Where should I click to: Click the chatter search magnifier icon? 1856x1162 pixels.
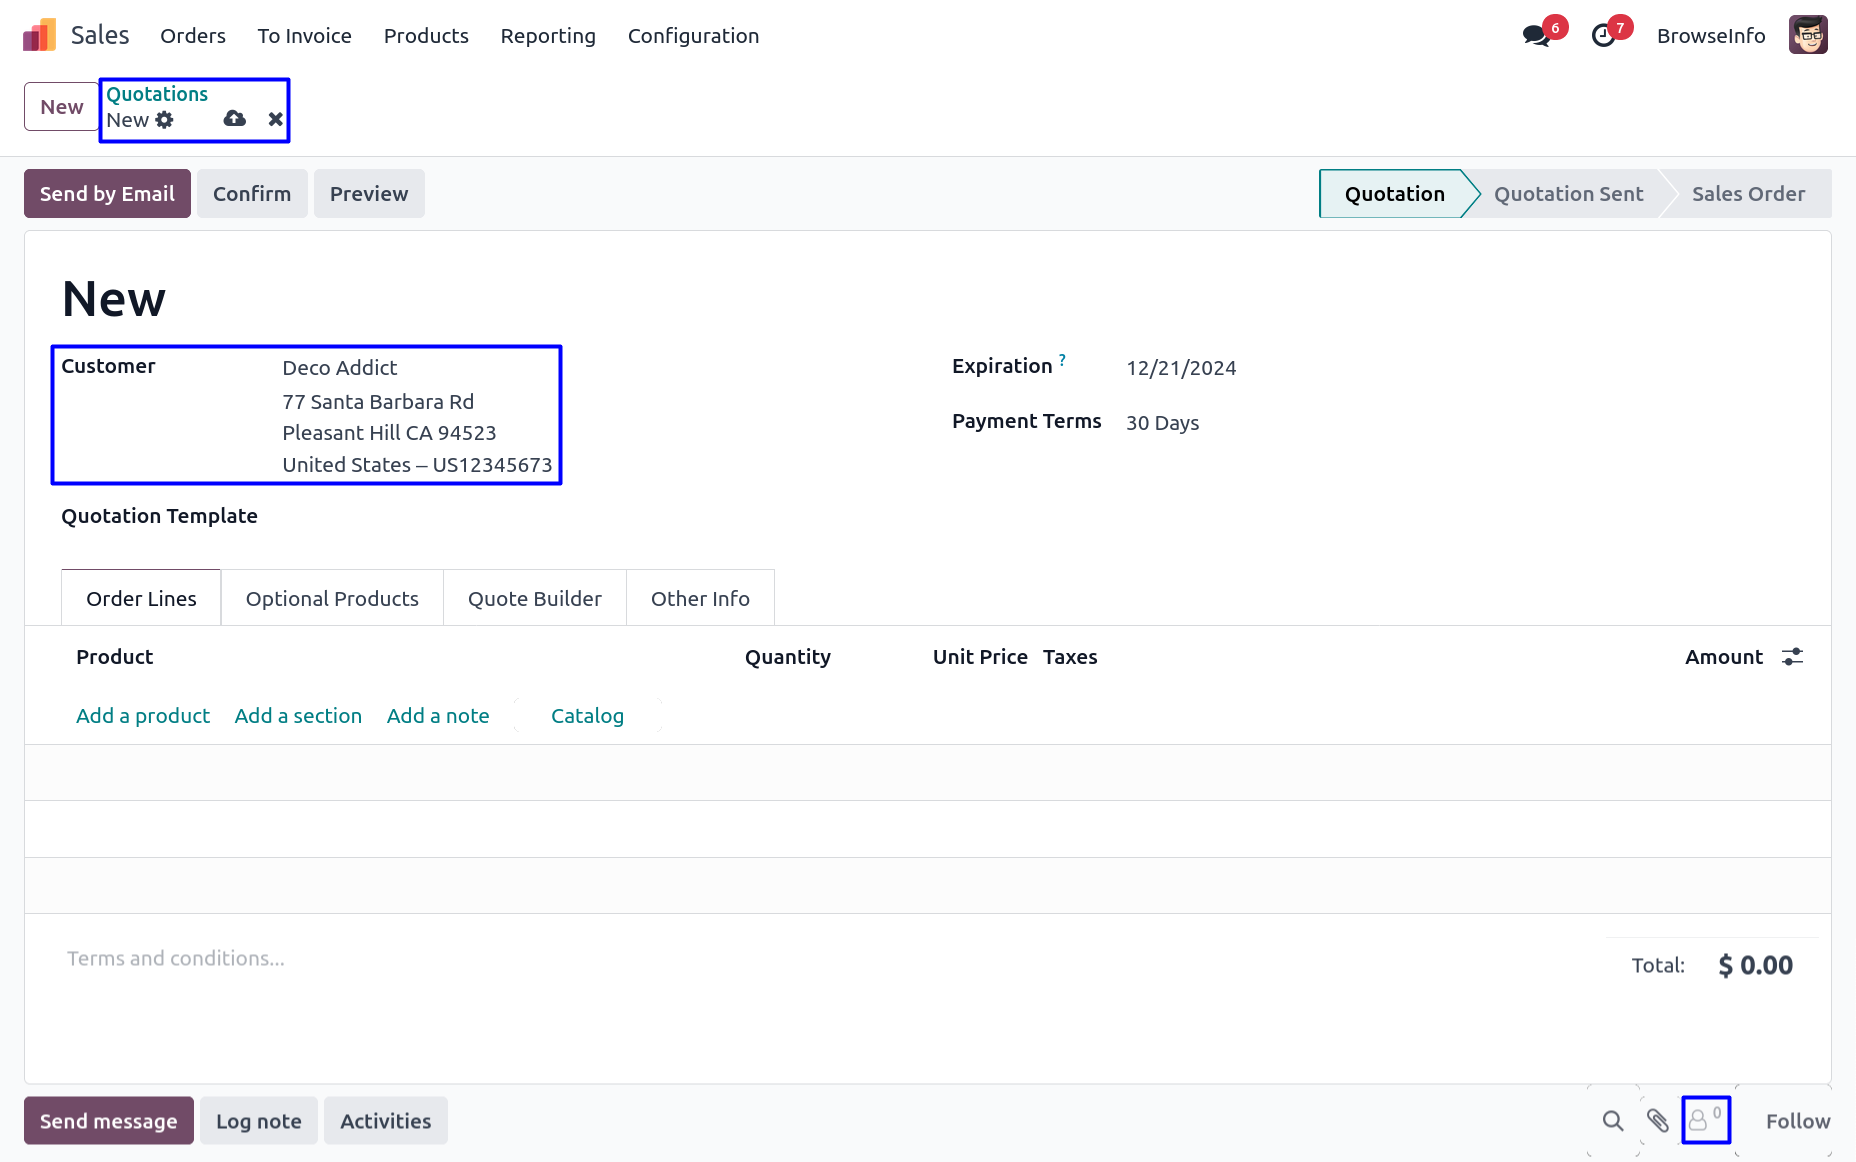pyautogui.click(x=1612, y=1121)
